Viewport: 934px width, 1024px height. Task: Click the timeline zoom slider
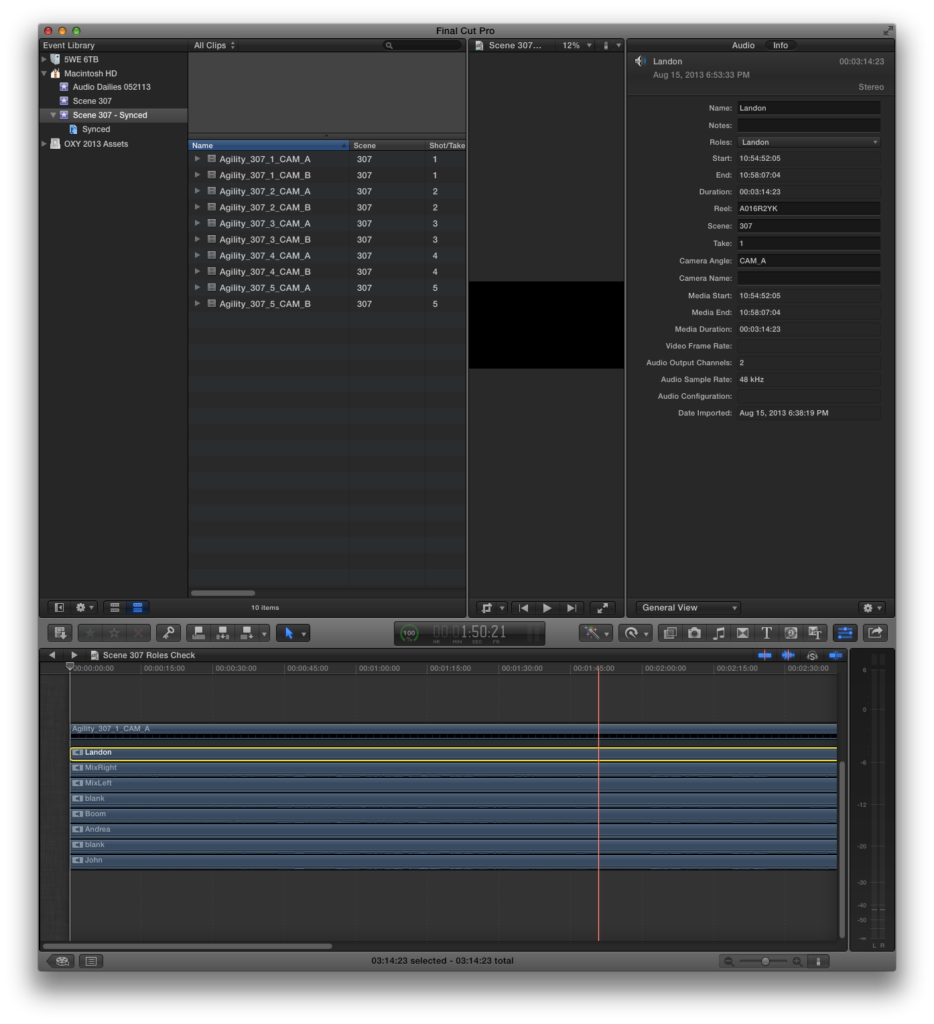tap(765, 961)
